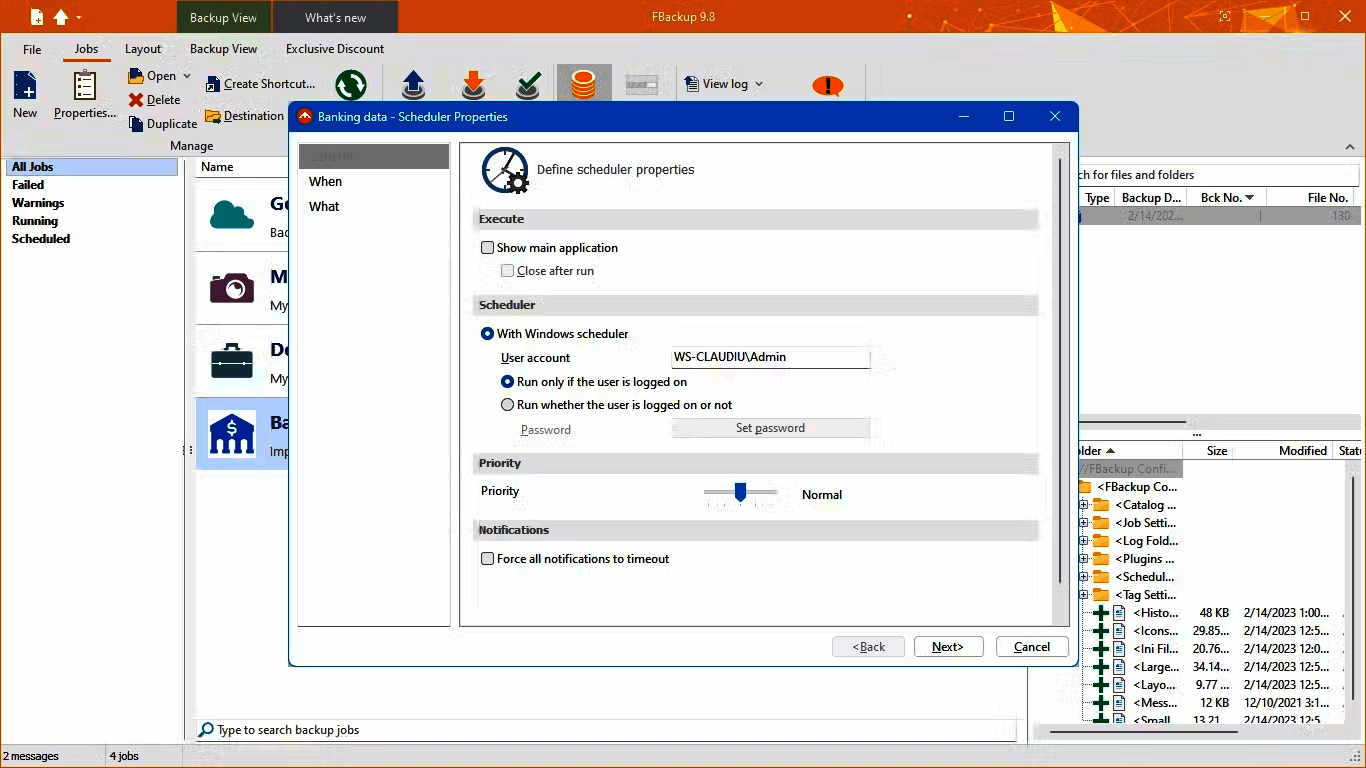Click the Next button in the dialog

(948, 647)
